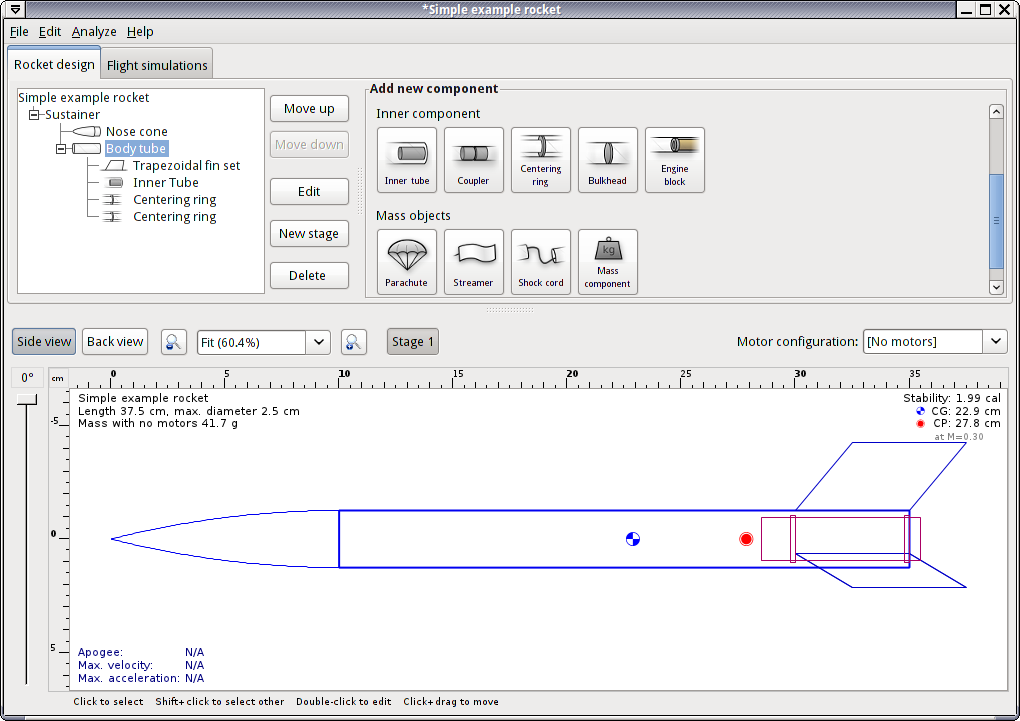1020x721 pixels.
Task: Add a Mass component
Action: (608, 262)
